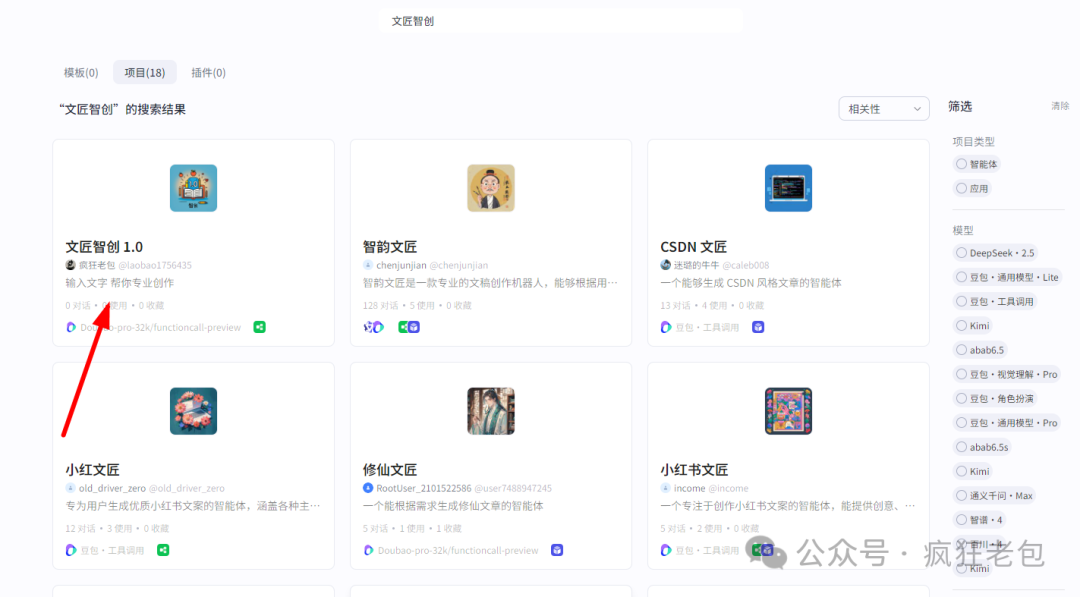Open the 相关性 sort dropdown

pyautogui.click(x=884, y=109)
